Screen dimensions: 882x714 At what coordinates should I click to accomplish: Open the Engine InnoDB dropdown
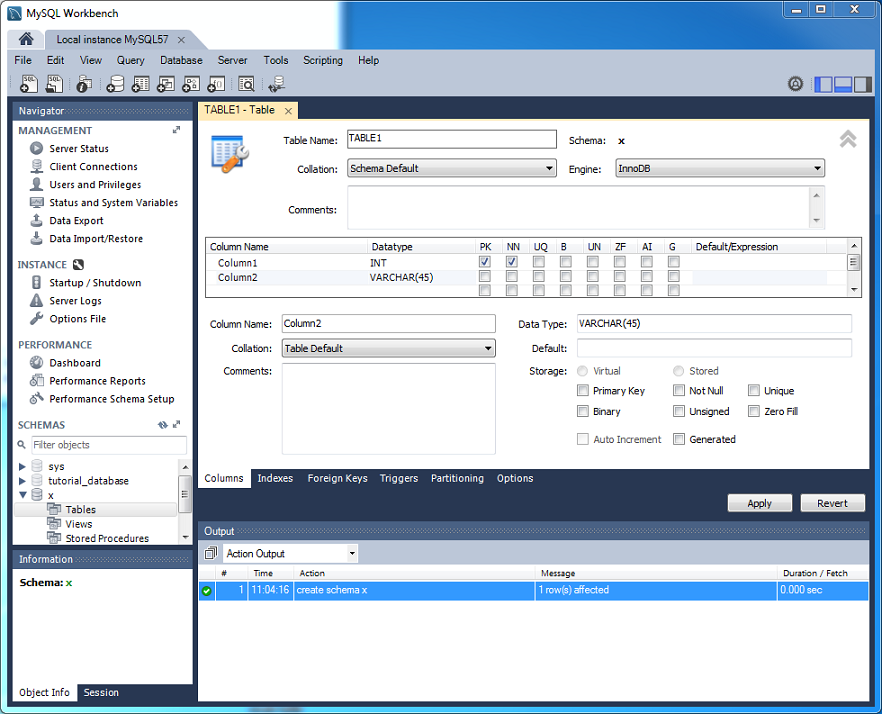(x=719, y=168)
